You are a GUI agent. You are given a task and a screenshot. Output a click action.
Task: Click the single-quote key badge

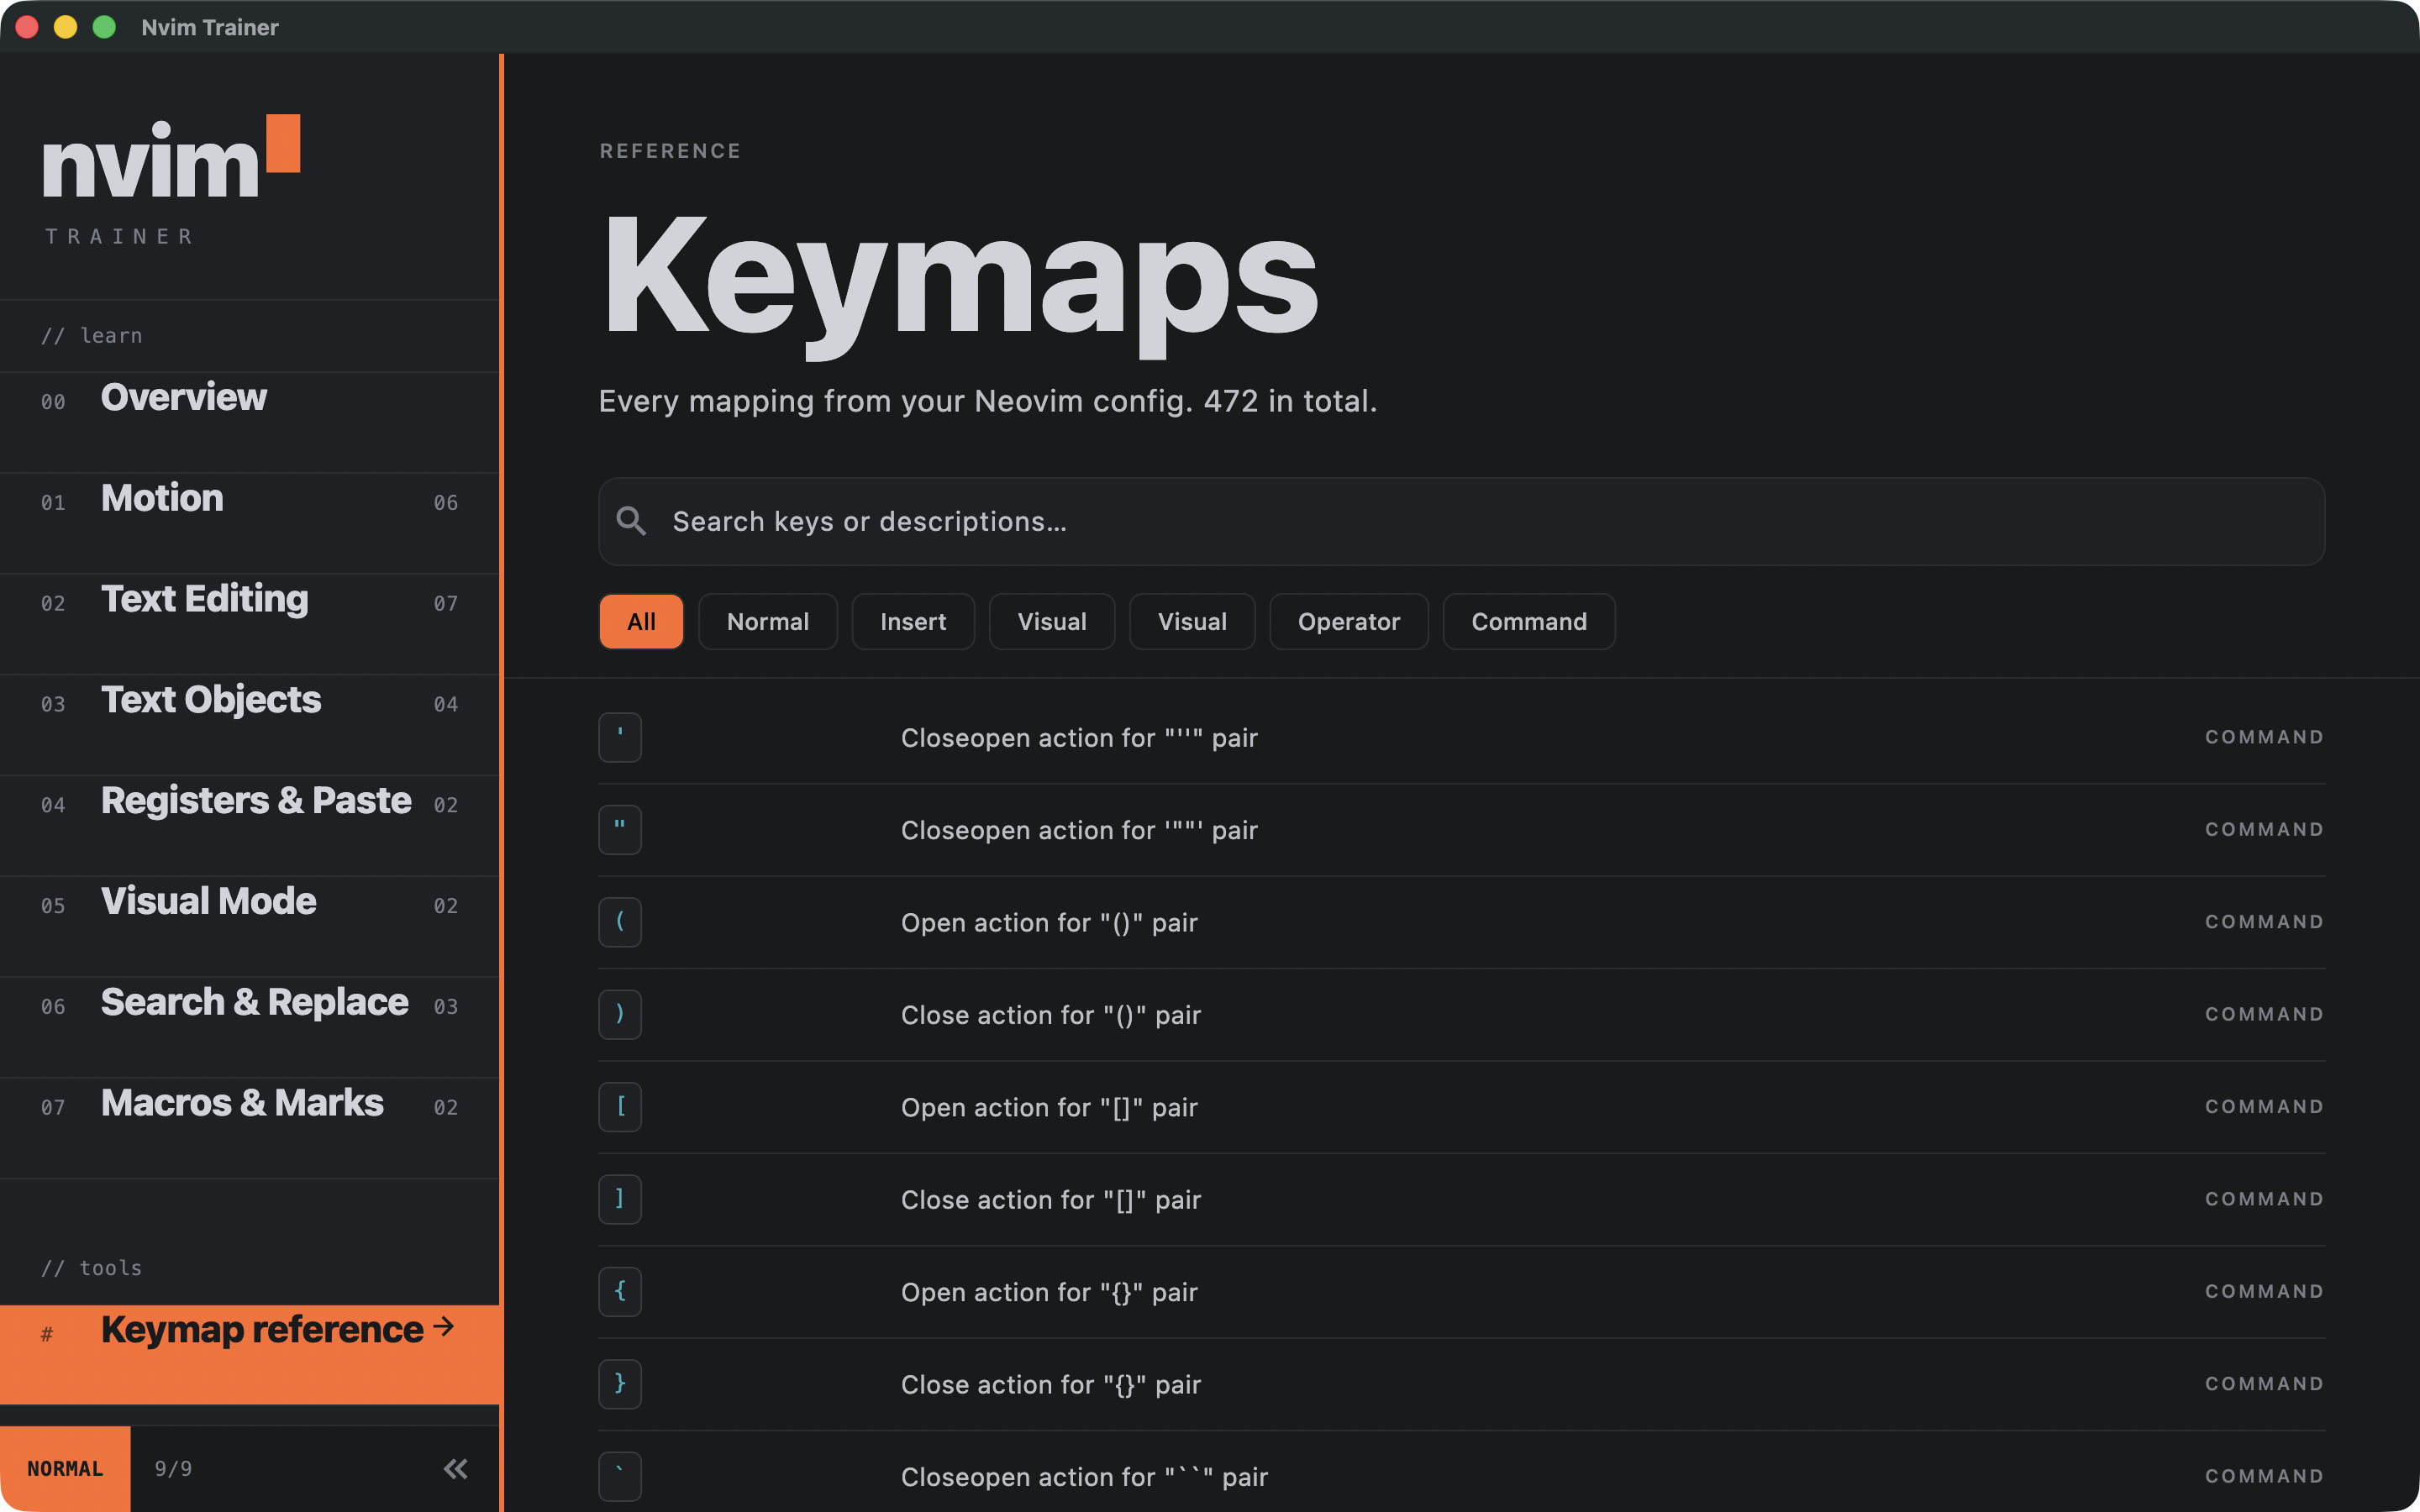point(620,737)
